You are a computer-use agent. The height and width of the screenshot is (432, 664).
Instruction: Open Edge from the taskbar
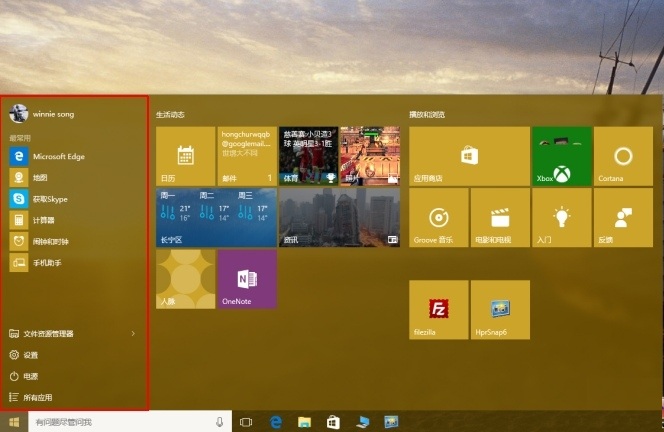(x=276, y=422)
